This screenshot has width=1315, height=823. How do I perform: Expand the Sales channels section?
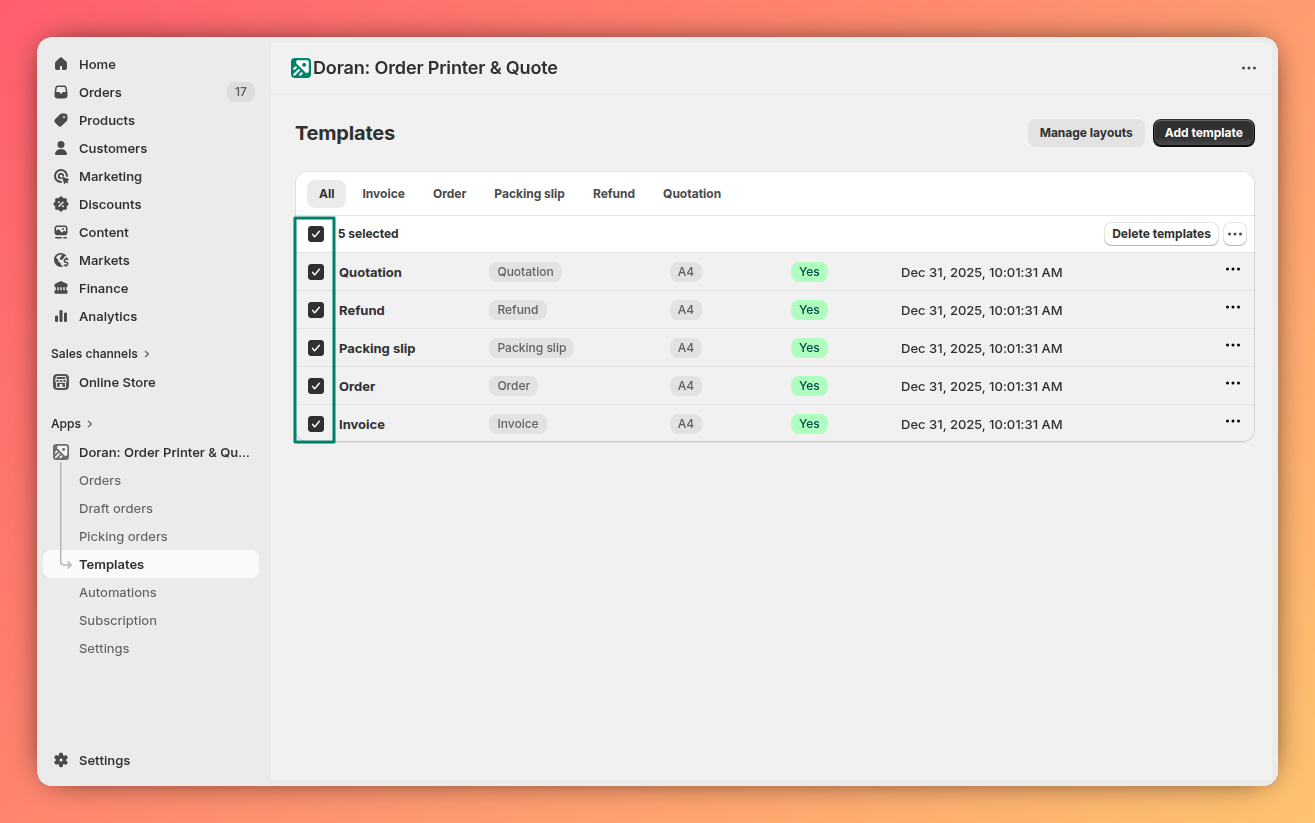click(x=100, y=354)
